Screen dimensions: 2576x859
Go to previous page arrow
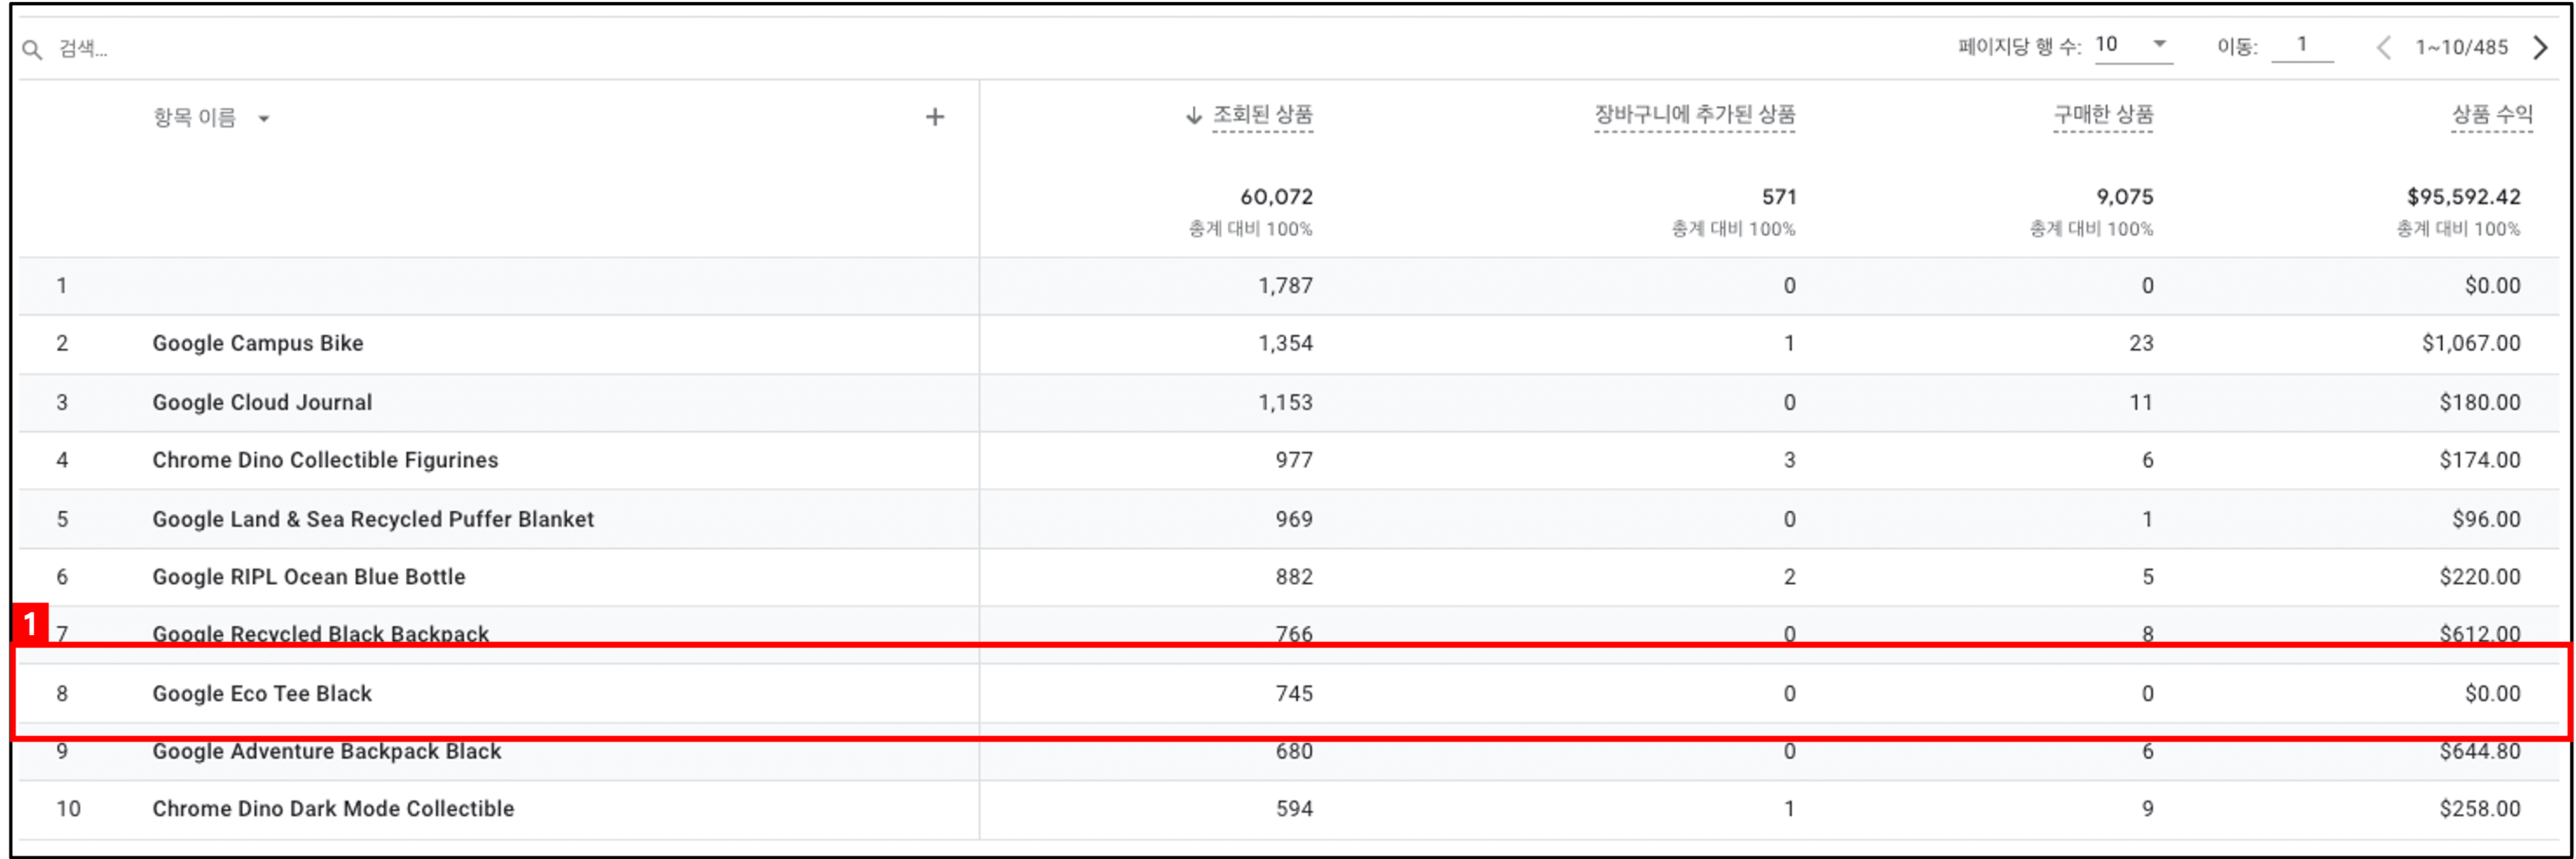click(2384, 47)
